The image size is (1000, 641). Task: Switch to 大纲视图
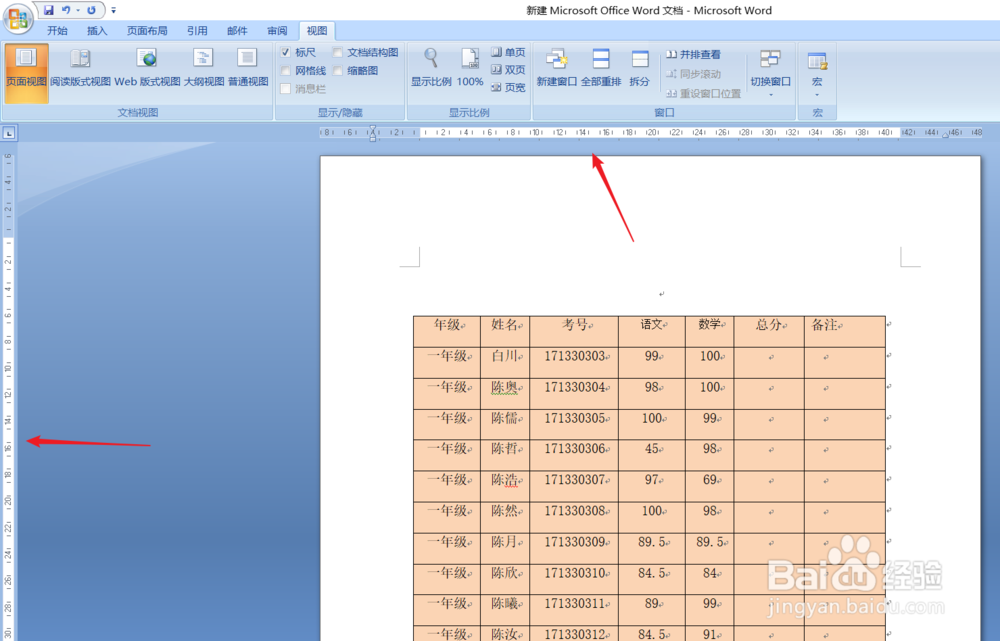pos(203,68)
